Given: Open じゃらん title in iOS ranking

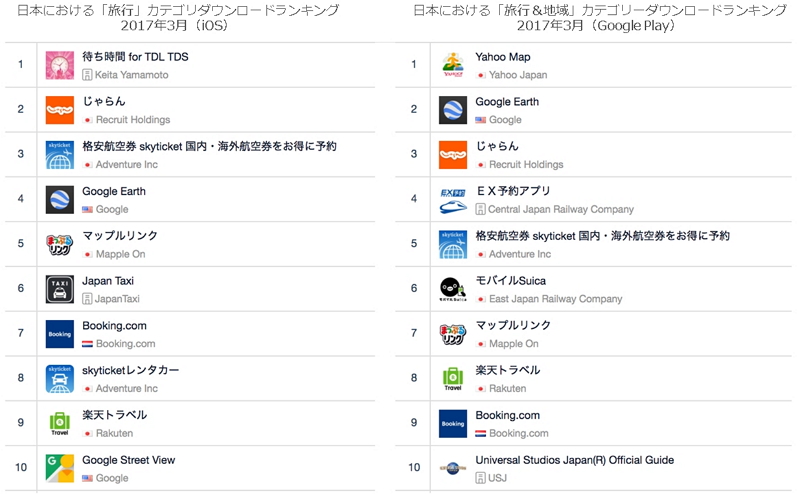Looking at the screenshot, I should click(x=104, y=102).
